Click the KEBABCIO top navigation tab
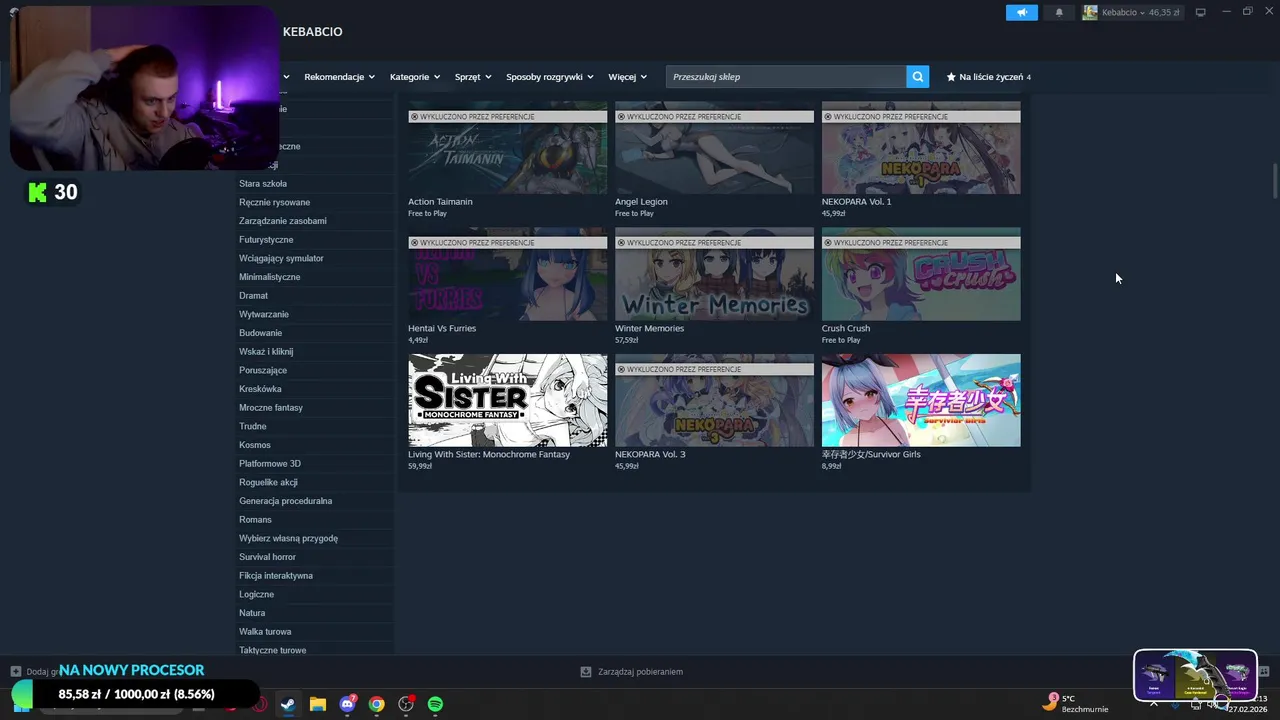The image size is (1280, 720). (x=312, y=32)
